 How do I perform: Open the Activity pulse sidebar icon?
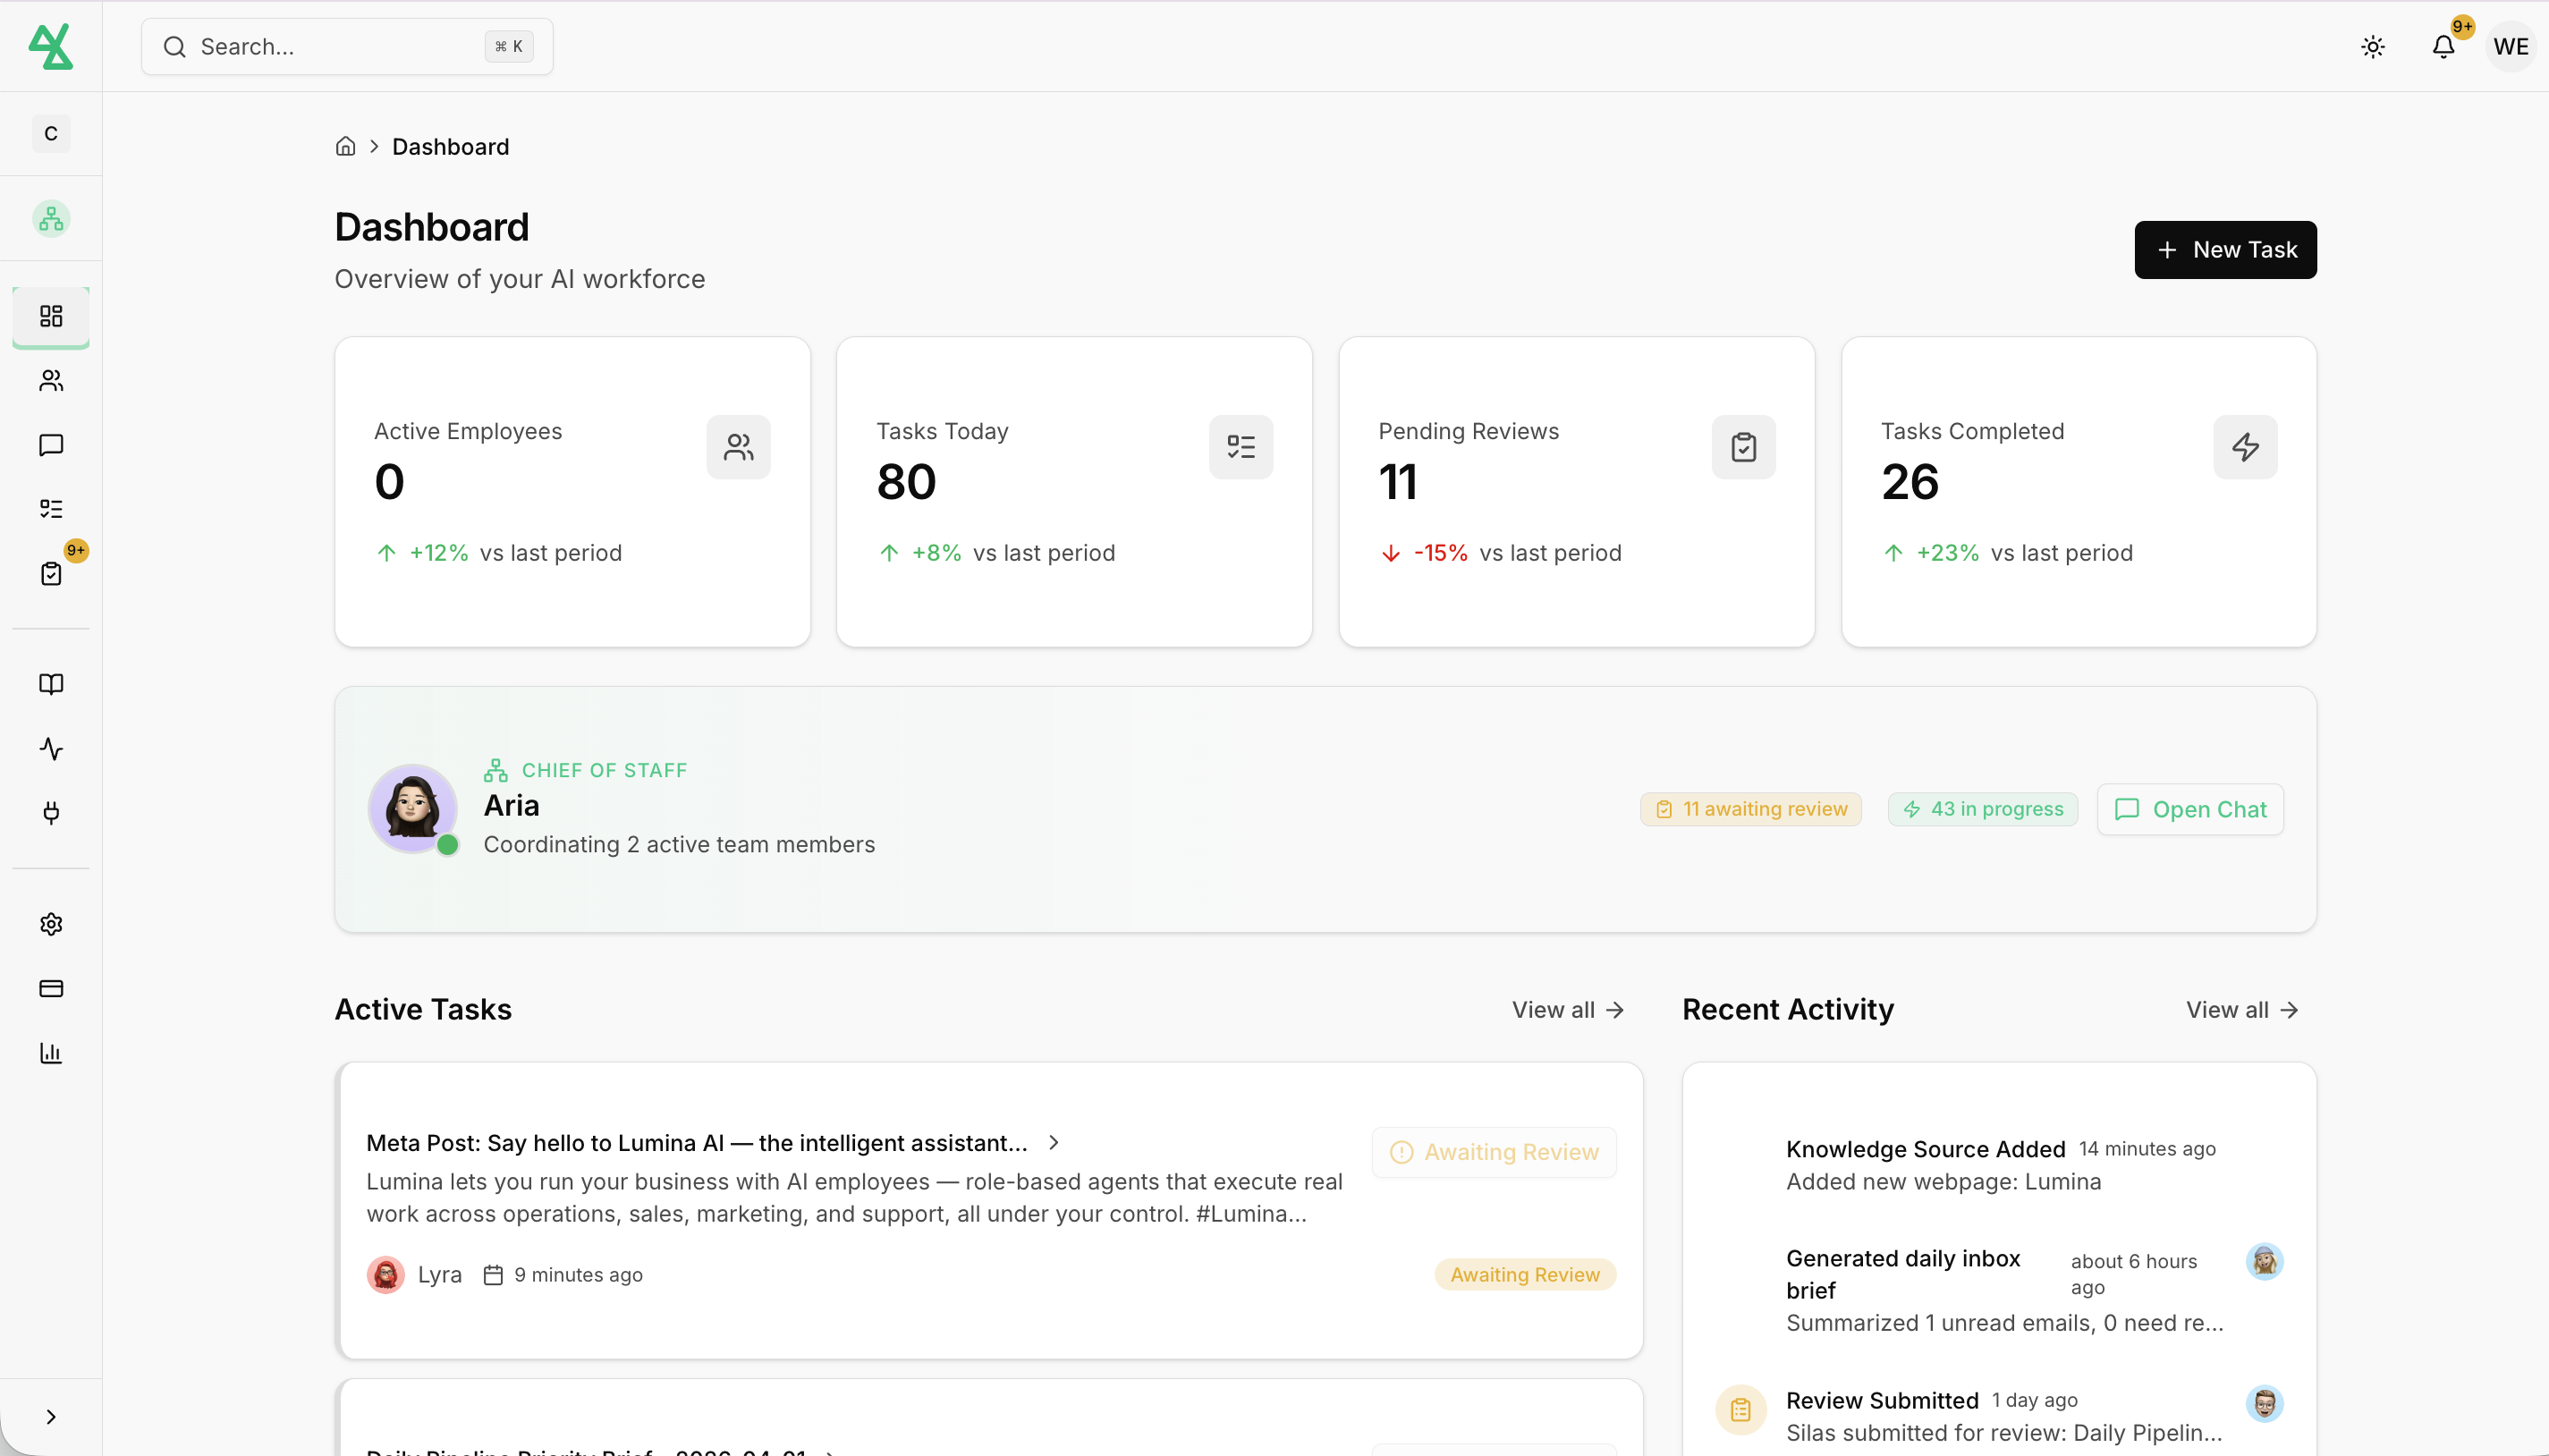pyautogui.click(x=51, y=748)
